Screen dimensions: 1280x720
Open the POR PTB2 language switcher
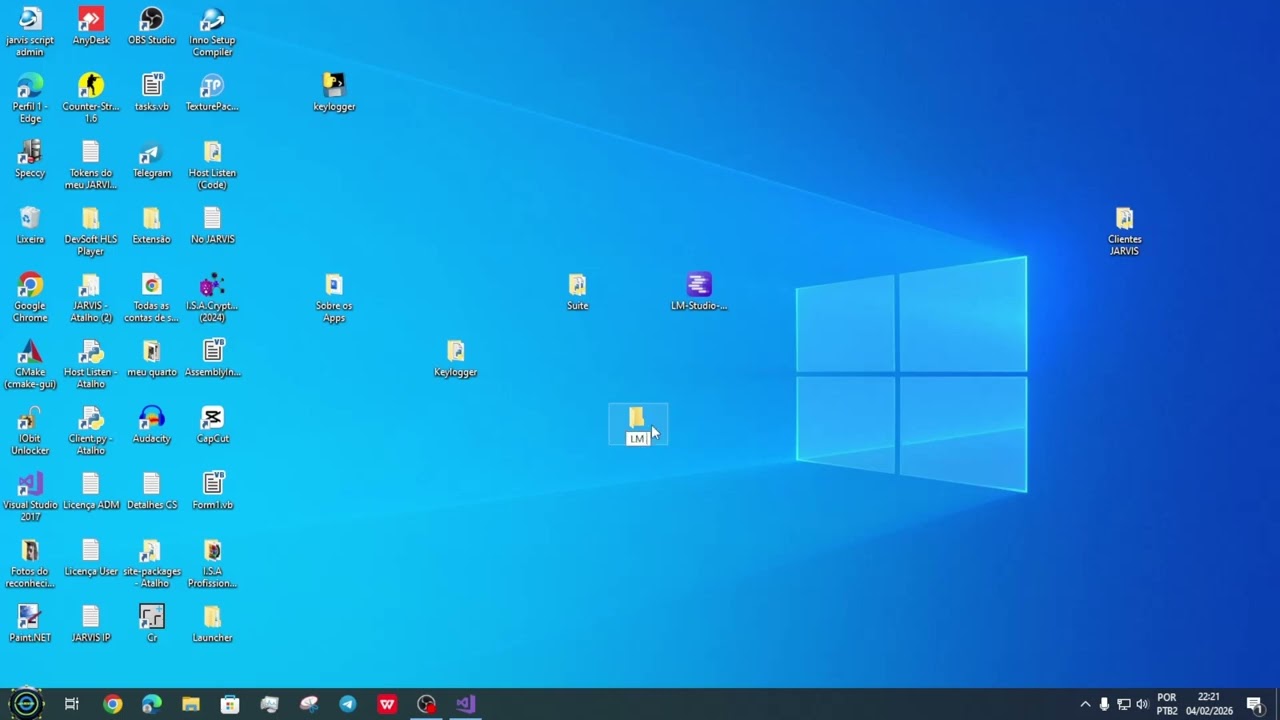click(1167, 704)
